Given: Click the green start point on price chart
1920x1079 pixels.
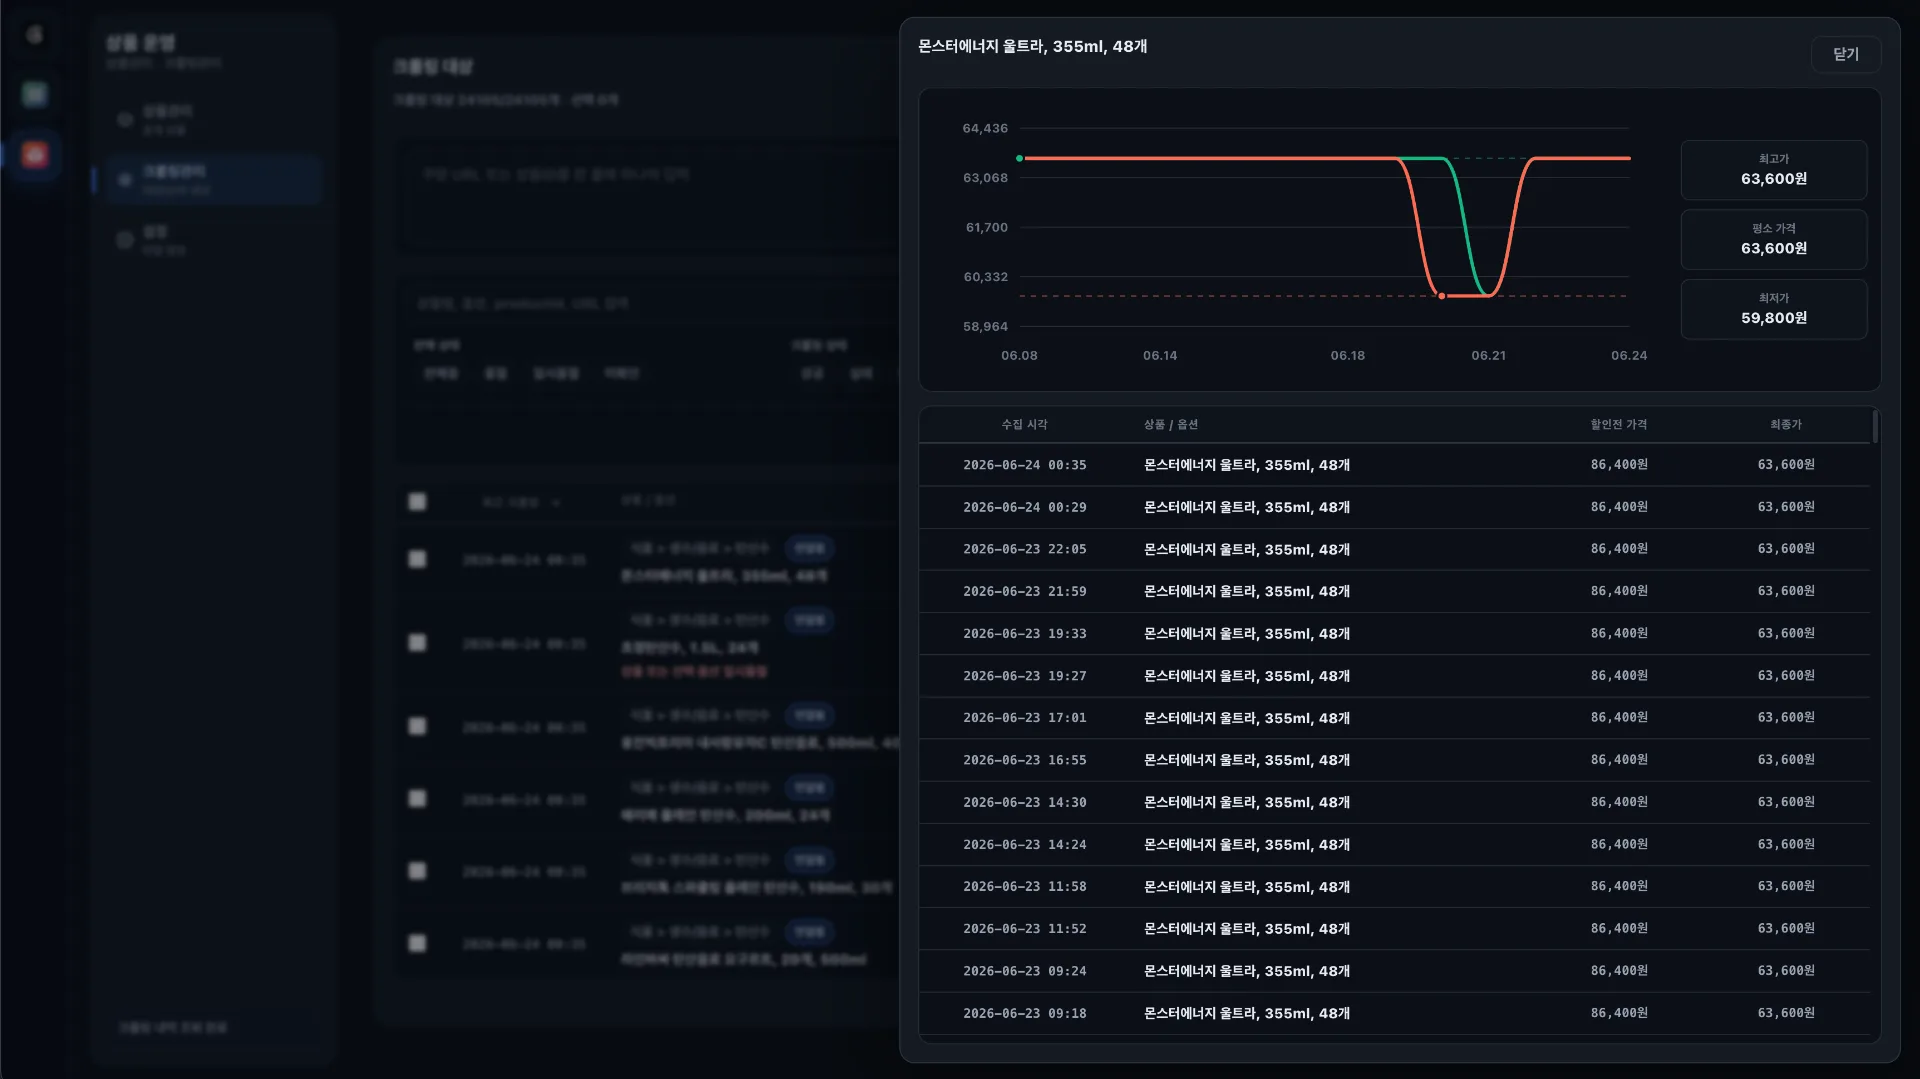Looking at the screenshot, I should (1019, 158).
